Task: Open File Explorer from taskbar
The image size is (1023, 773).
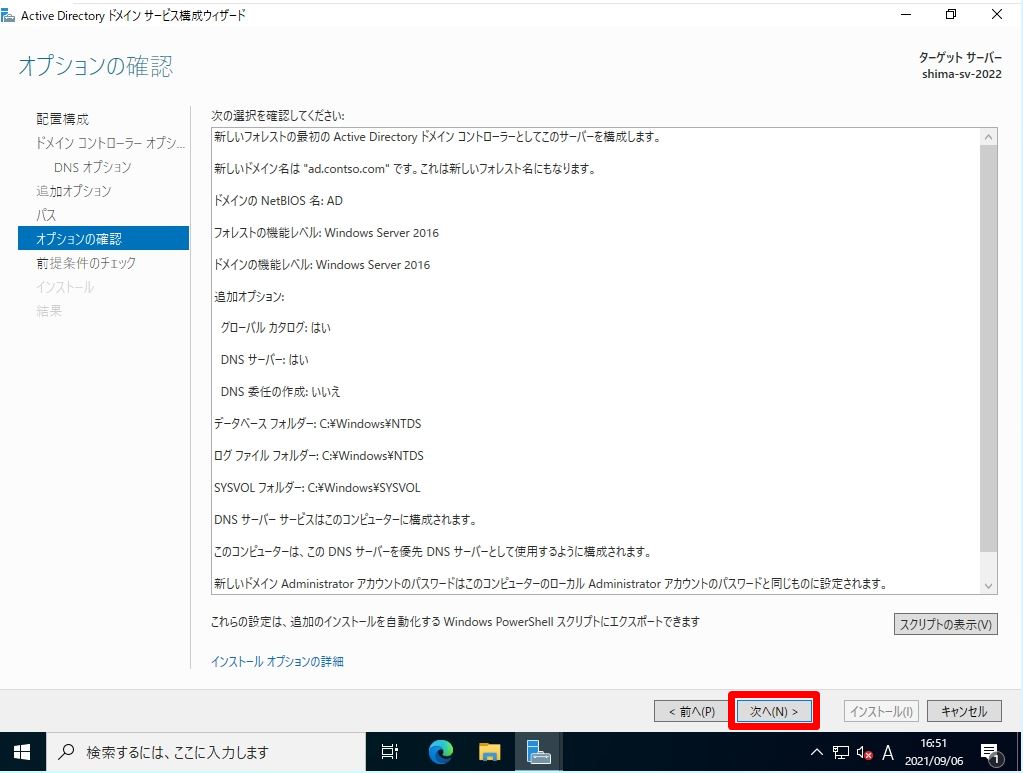Action: coord(489,752)
